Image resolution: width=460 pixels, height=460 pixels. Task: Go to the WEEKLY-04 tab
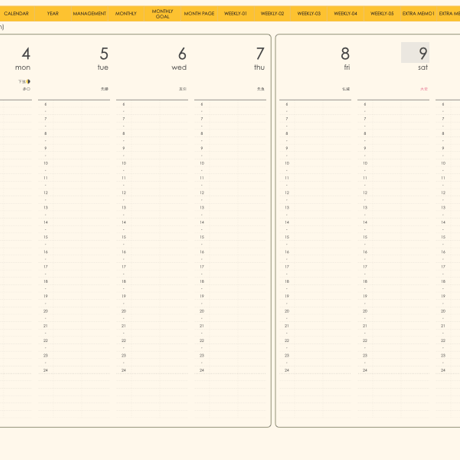(345, 14)
